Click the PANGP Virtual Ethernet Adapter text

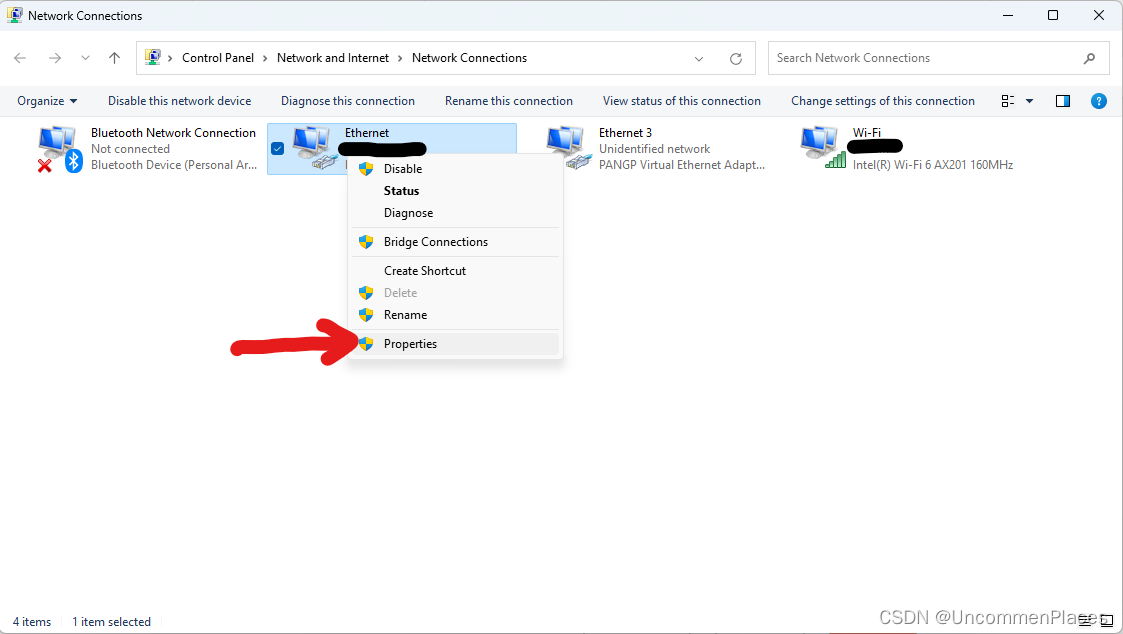click(x=682, y=165)
